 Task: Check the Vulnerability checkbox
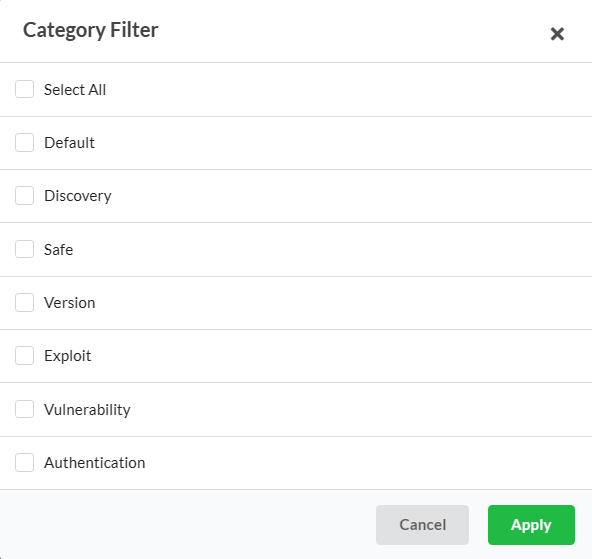25,409
